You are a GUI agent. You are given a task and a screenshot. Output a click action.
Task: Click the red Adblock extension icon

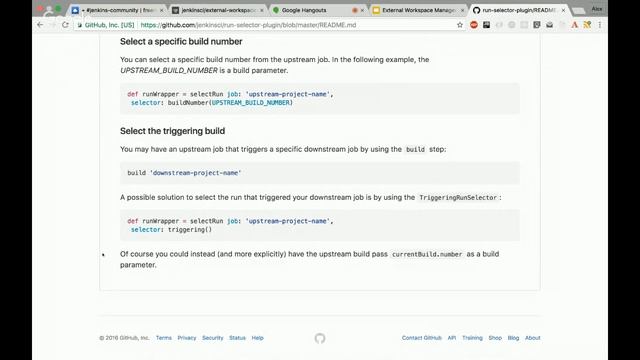pos(474,25)
